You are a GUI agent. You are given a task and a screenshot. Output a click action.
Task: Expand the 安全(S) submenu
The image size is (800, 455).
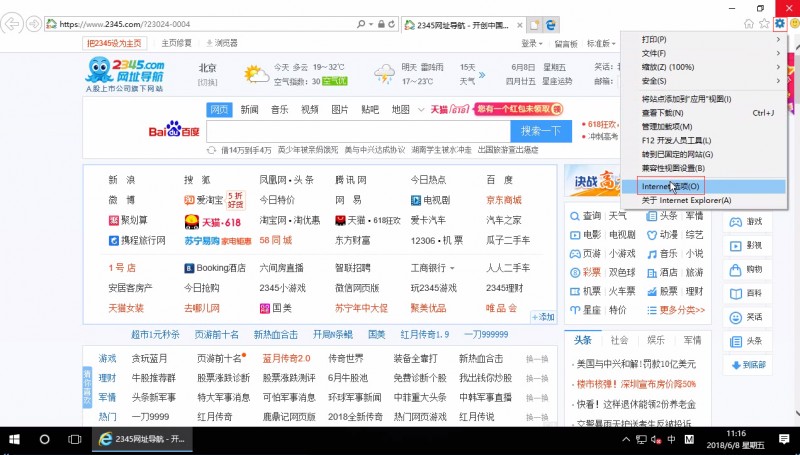pyautogui.click(x=703, y=81)
